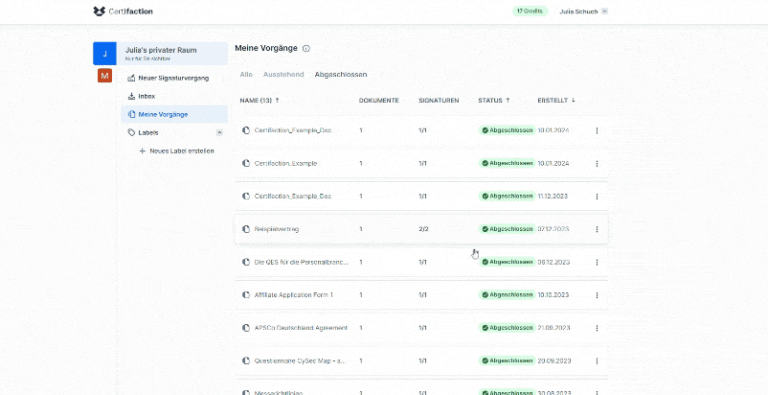This screenshot has height=395, width=768.
Task: Sort the list by the ERSTELLT column
Action: (x=556, y=100)
